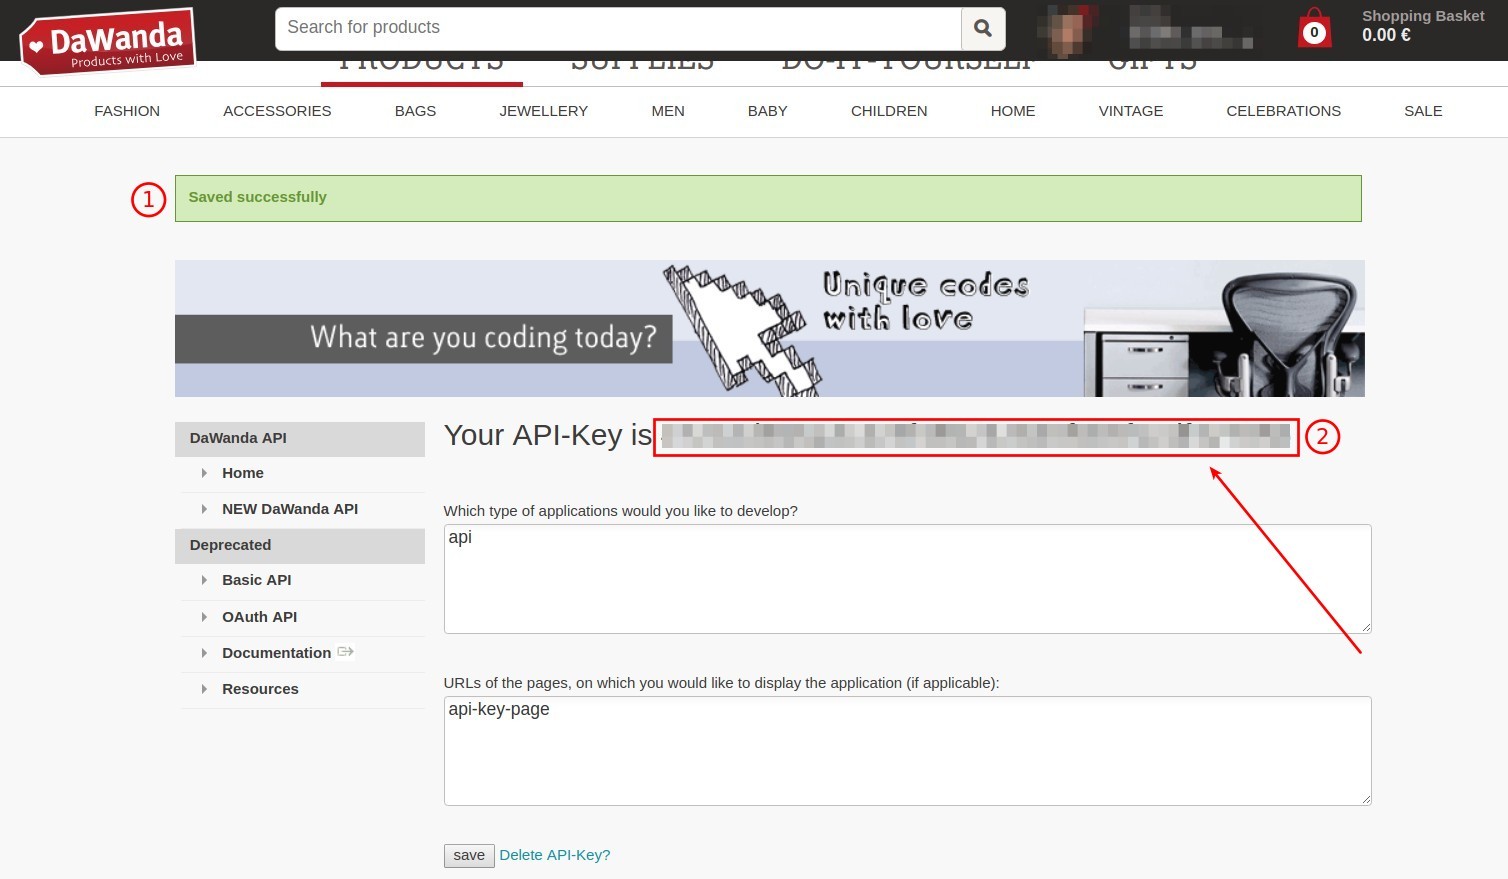Click the Saved successfully message
Viewport: 1508px width, 879px height.
click(x=768, y=198)
